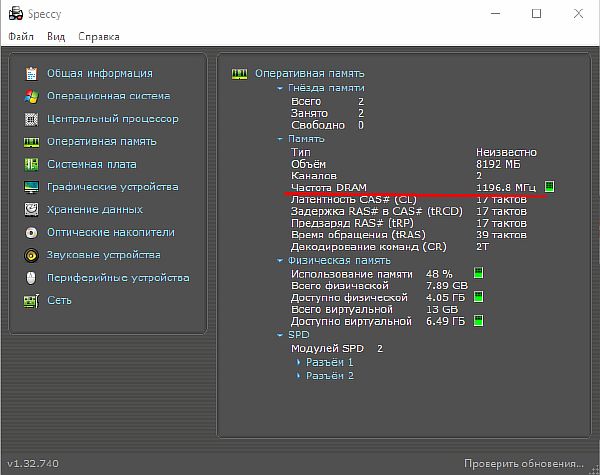Go to Центральный процессор section
600x475 pixels.
[113, 119]
